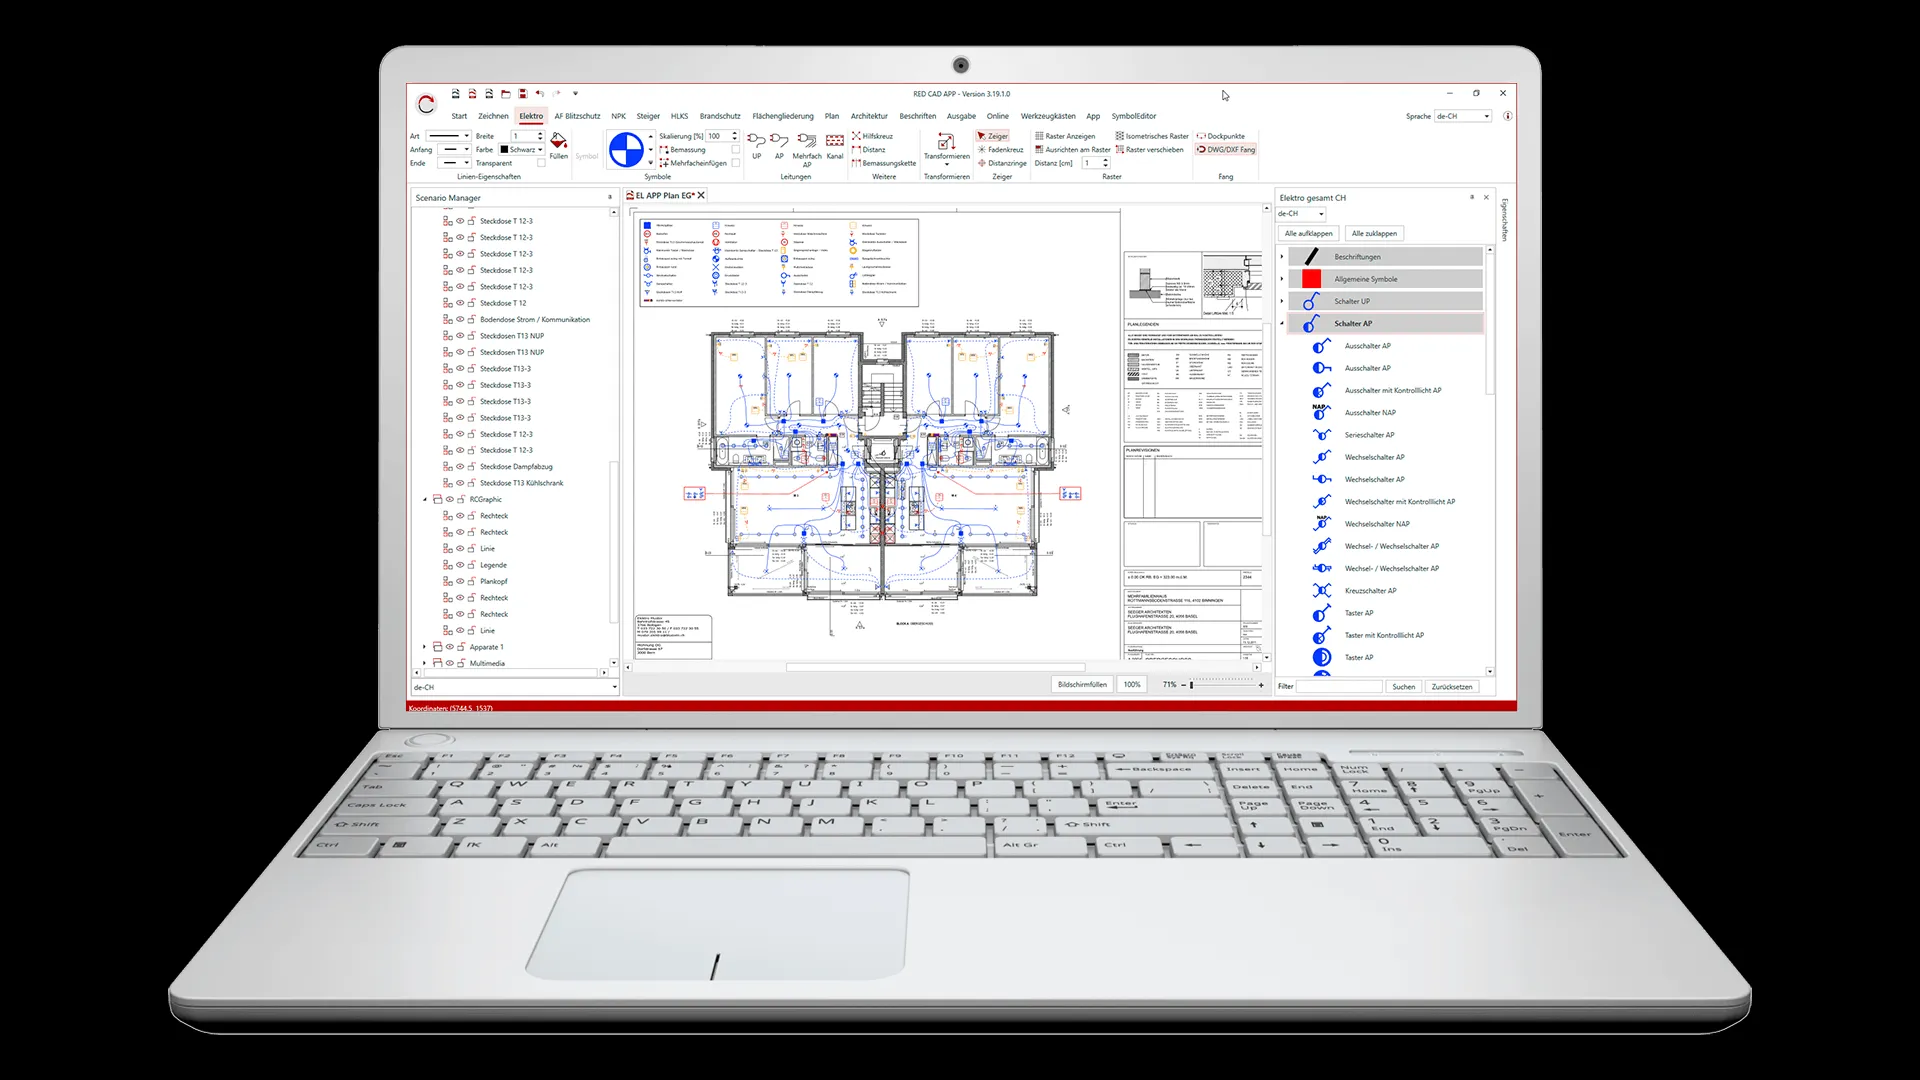This screenshot has height=1080, width=1920.
Task: Toggle visibility of Steckdose Dampfabzug
Action: pyautogui.click(x=459, y=466)
